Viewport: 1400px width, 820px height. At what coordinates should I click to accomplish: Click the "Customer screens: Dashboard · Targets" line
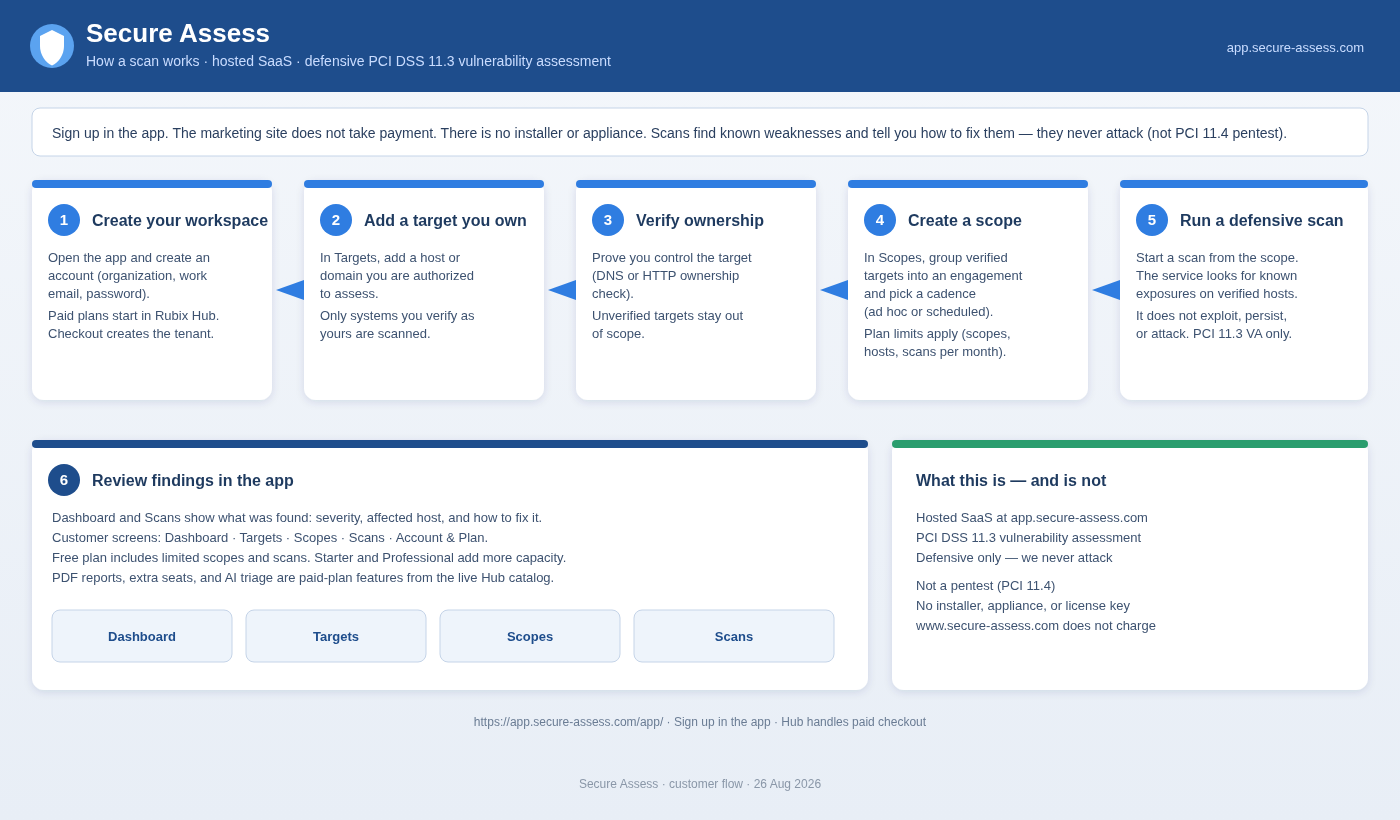(x=270, y=538)
